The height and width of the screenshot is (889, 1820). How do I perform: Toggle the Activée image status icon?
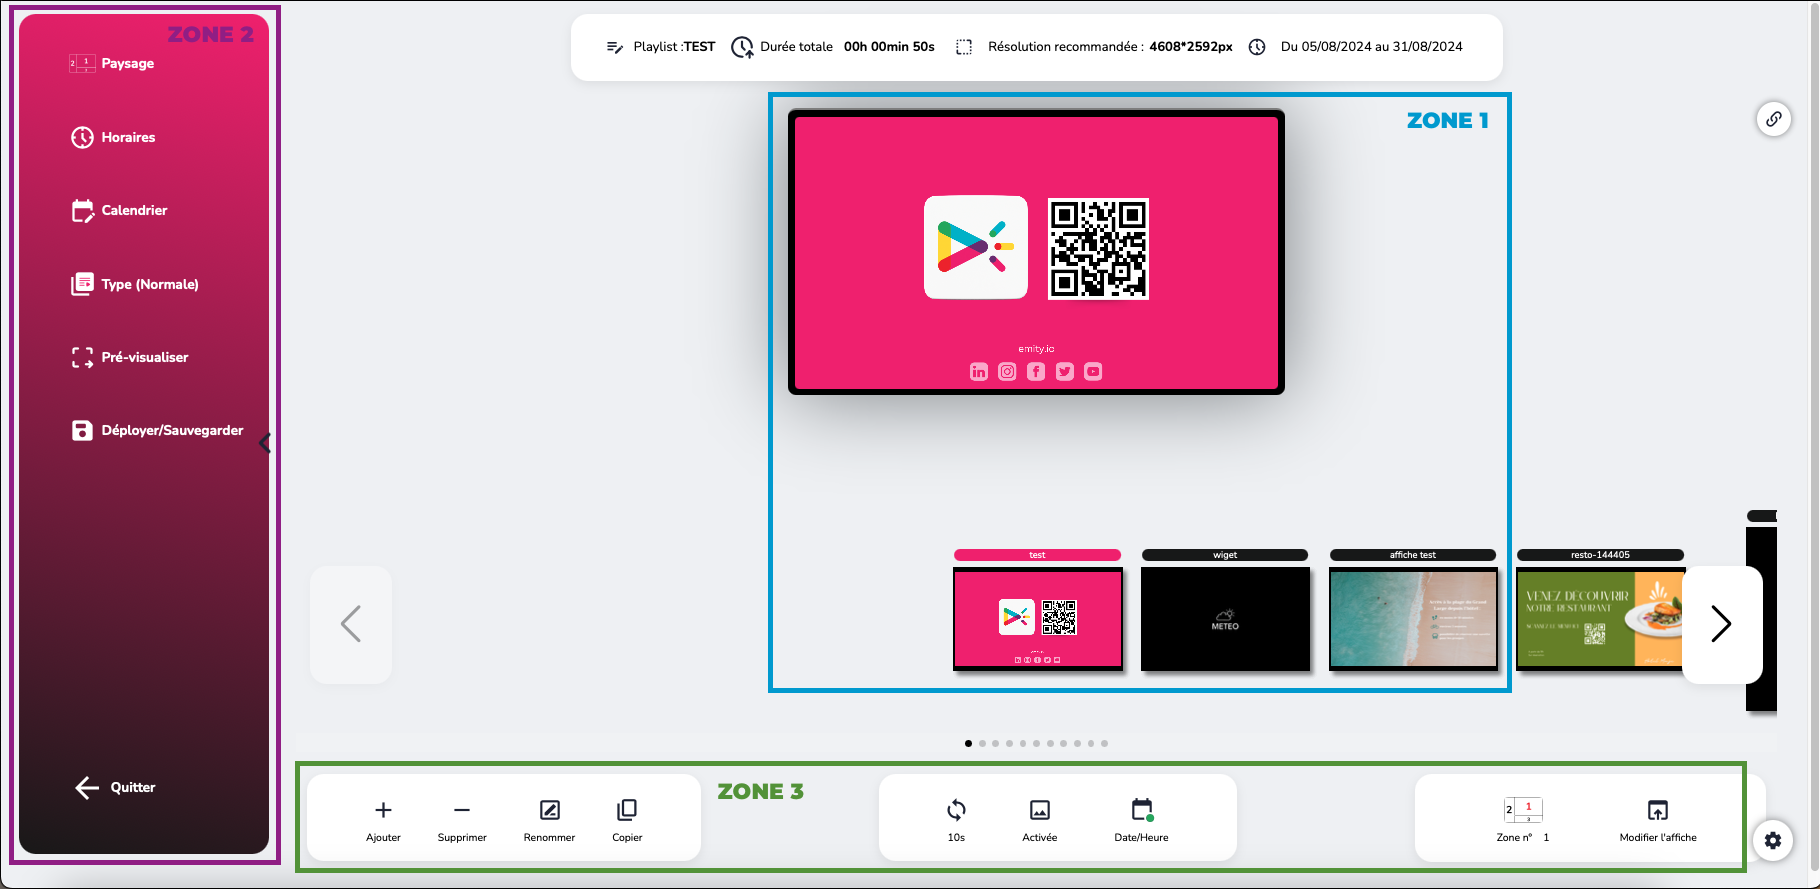[1040, 810]
